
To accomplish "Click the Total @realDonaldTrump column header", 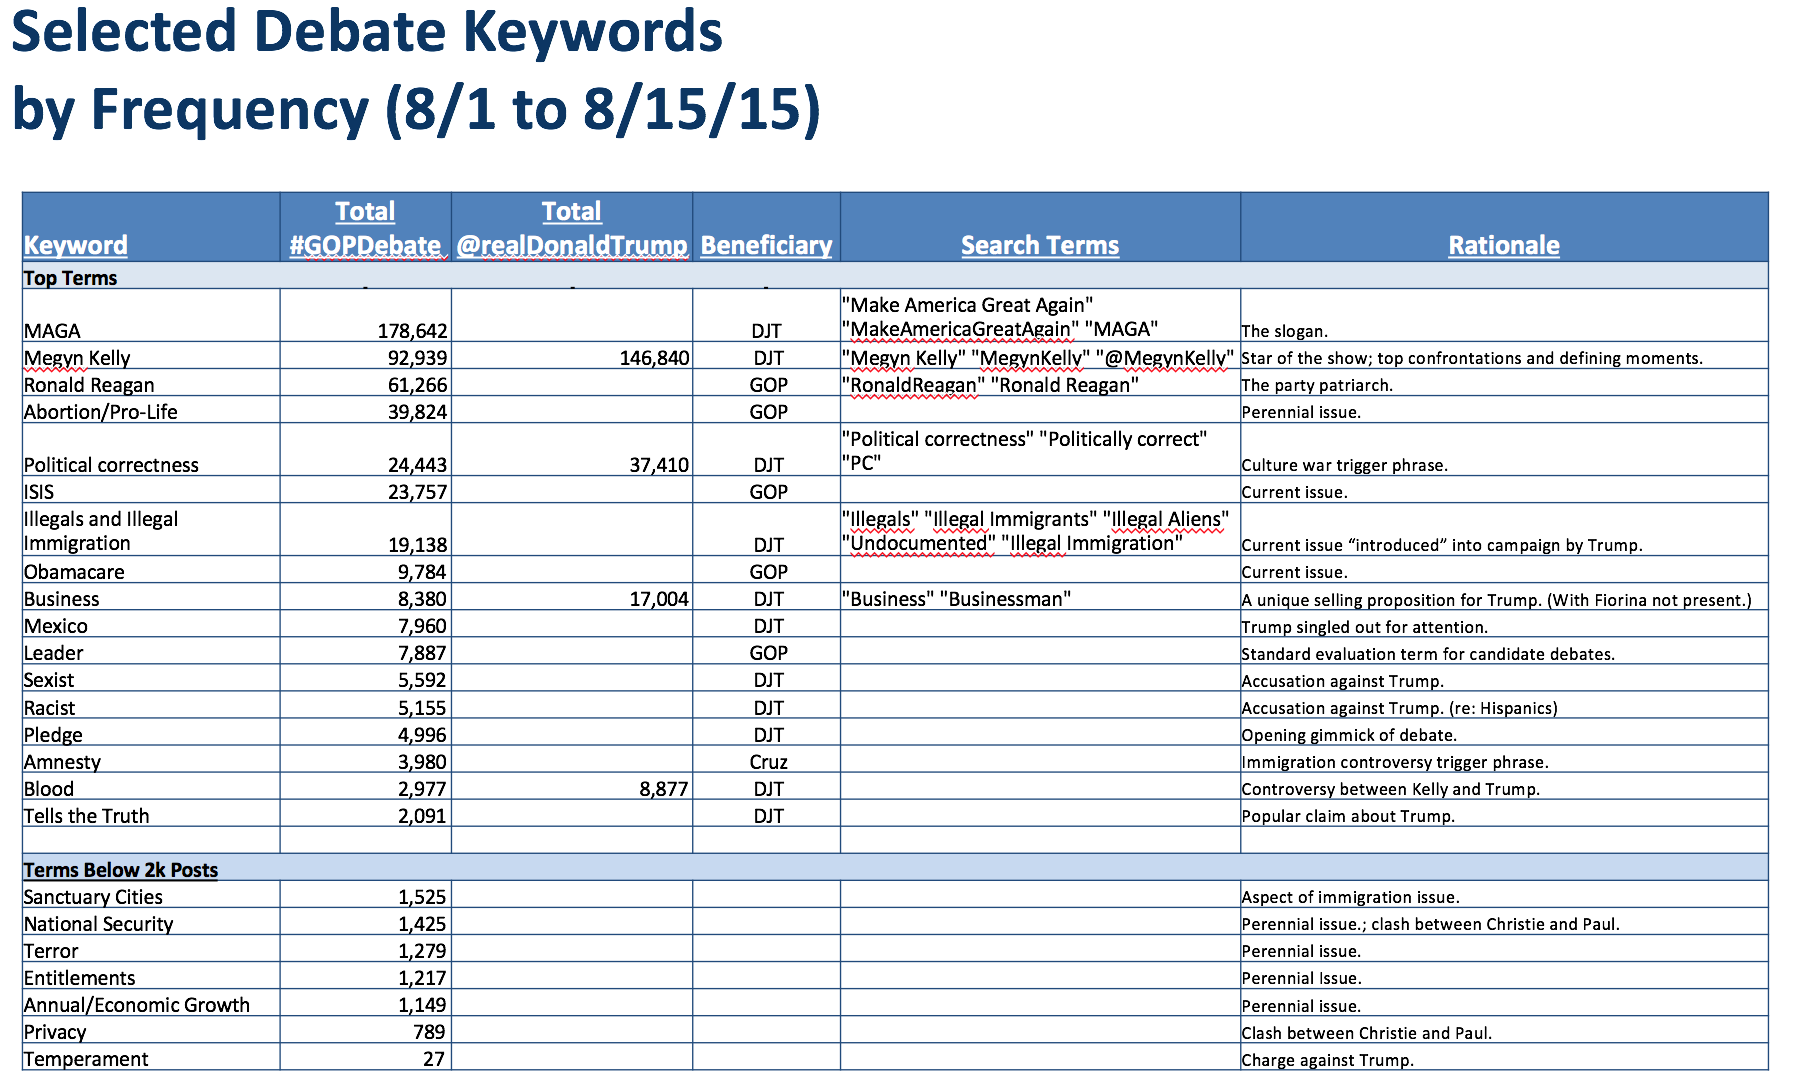I will 572,228.
